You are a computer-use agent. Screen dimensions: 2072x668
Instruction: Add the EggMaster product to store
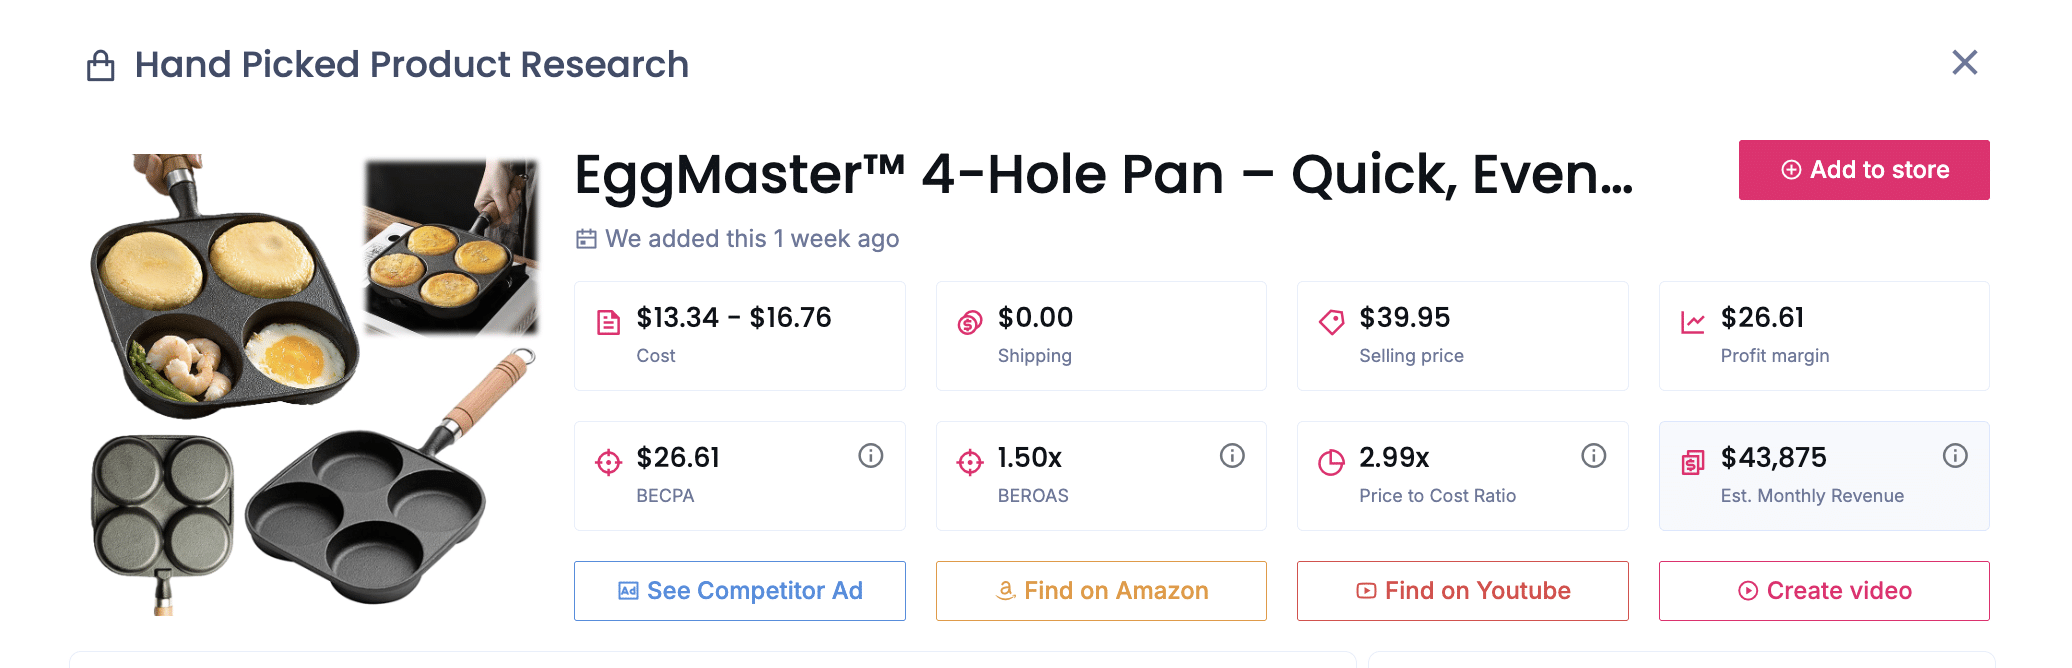(1864, 170)
